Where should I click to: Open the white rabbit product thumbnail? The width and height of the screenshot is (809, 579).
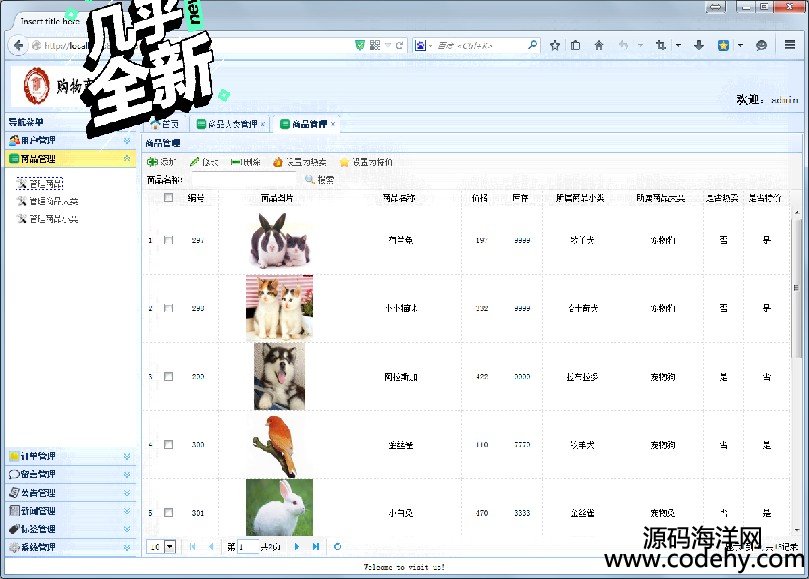[279, 508]
